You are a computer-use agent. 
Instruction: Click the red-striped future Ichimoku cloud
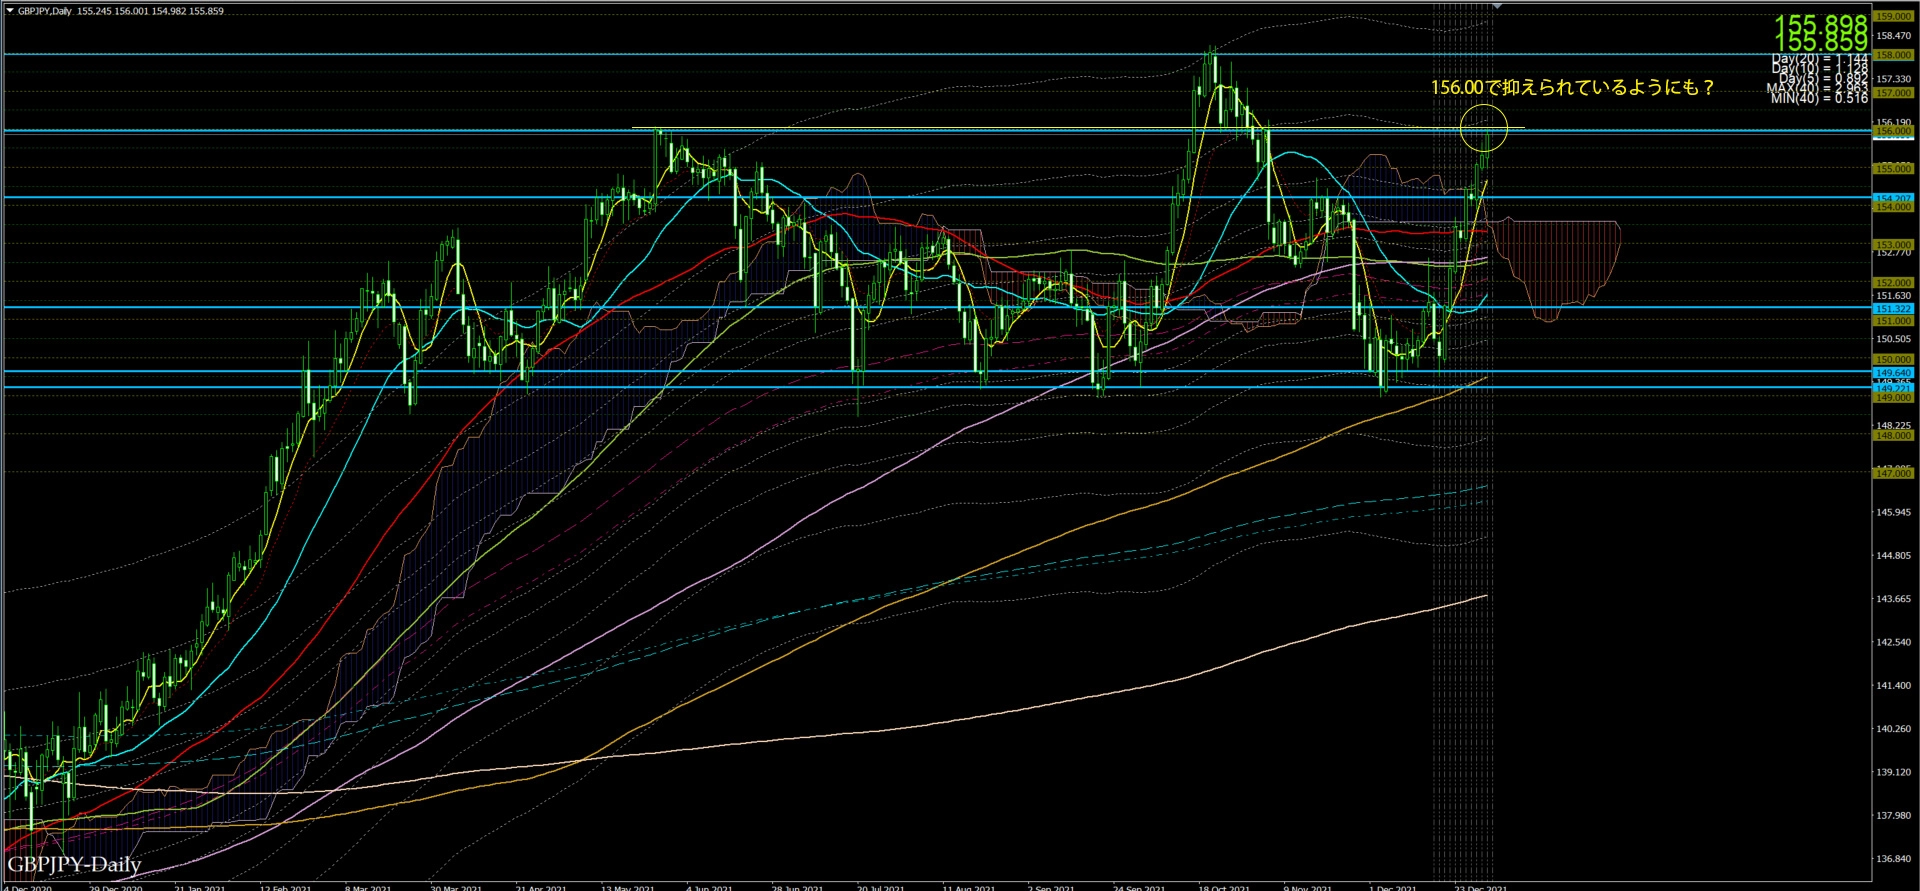[1560, 262]
